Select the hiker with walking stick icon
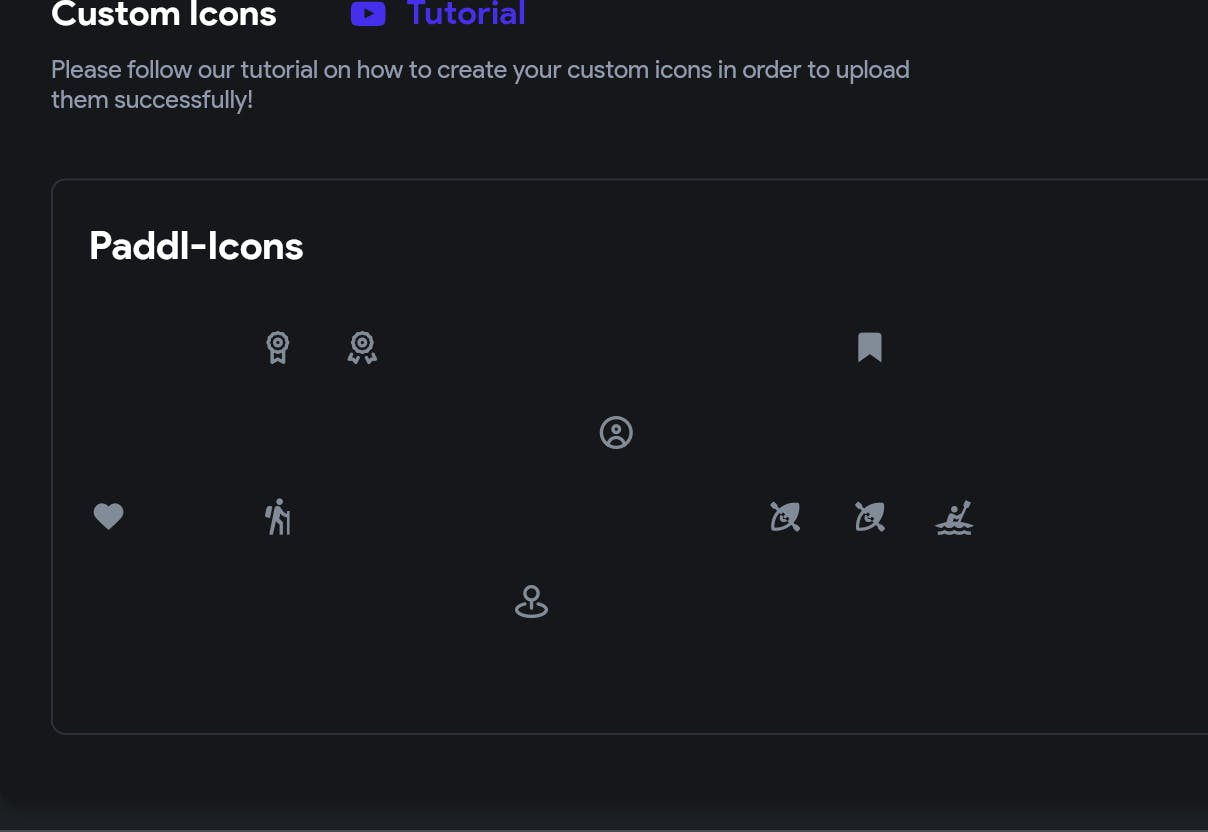 [278, 517]
